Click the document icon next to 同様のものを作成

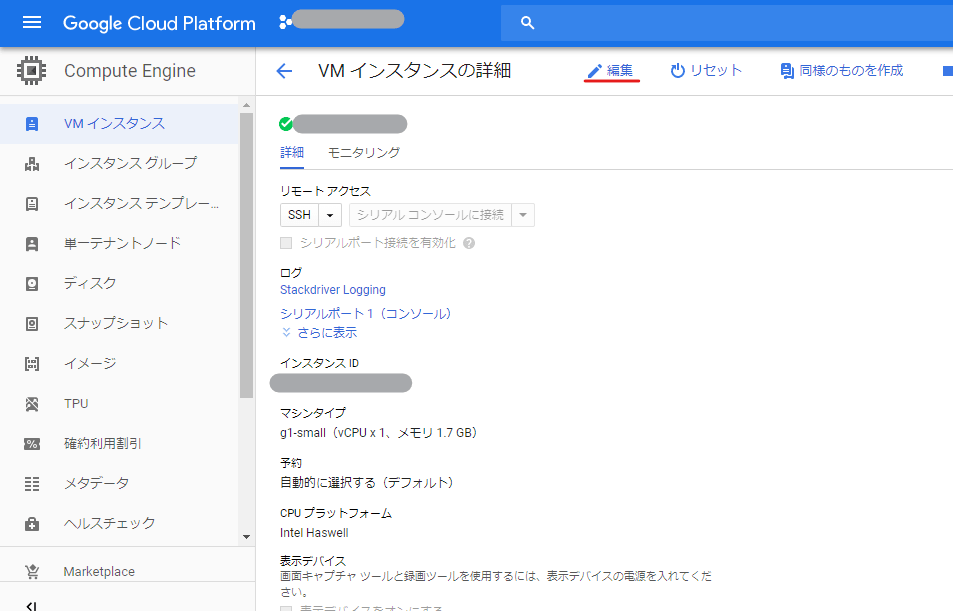pos(787,71)
